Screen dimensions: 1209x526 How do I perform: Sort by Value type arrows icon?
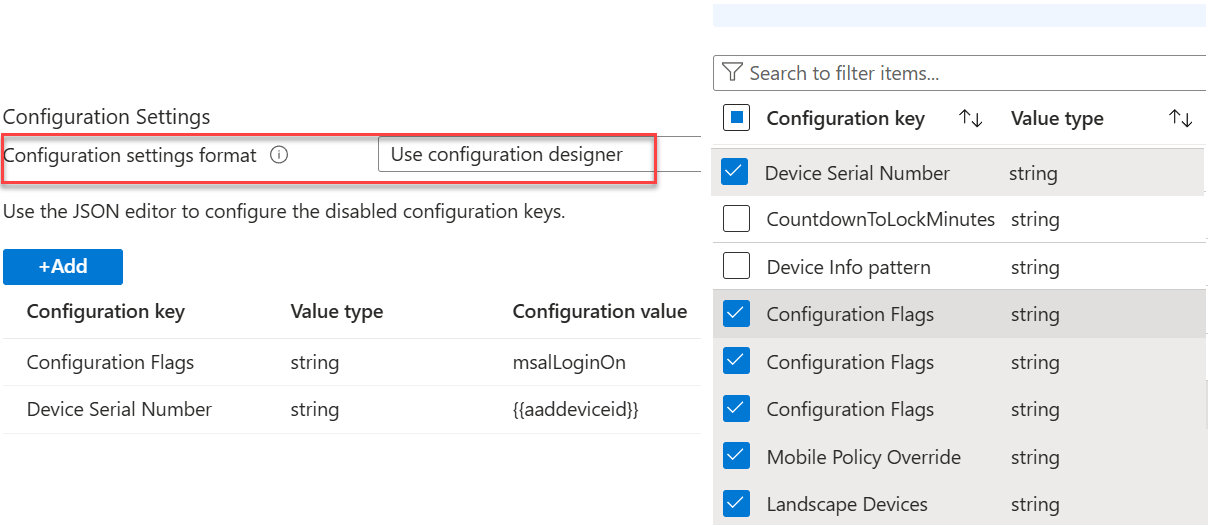[x=1180, y=119]
